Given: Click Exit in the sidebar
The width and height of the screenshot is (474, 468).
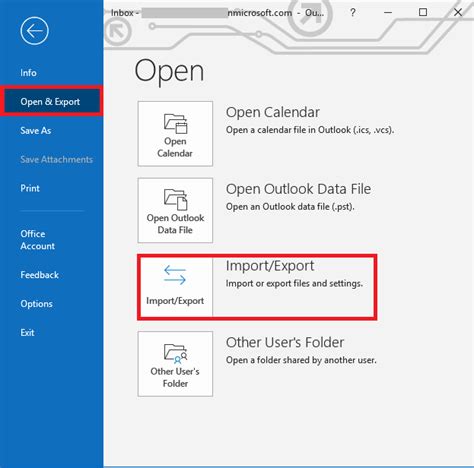Looking at the screenshot, I should tap(27, 332).
